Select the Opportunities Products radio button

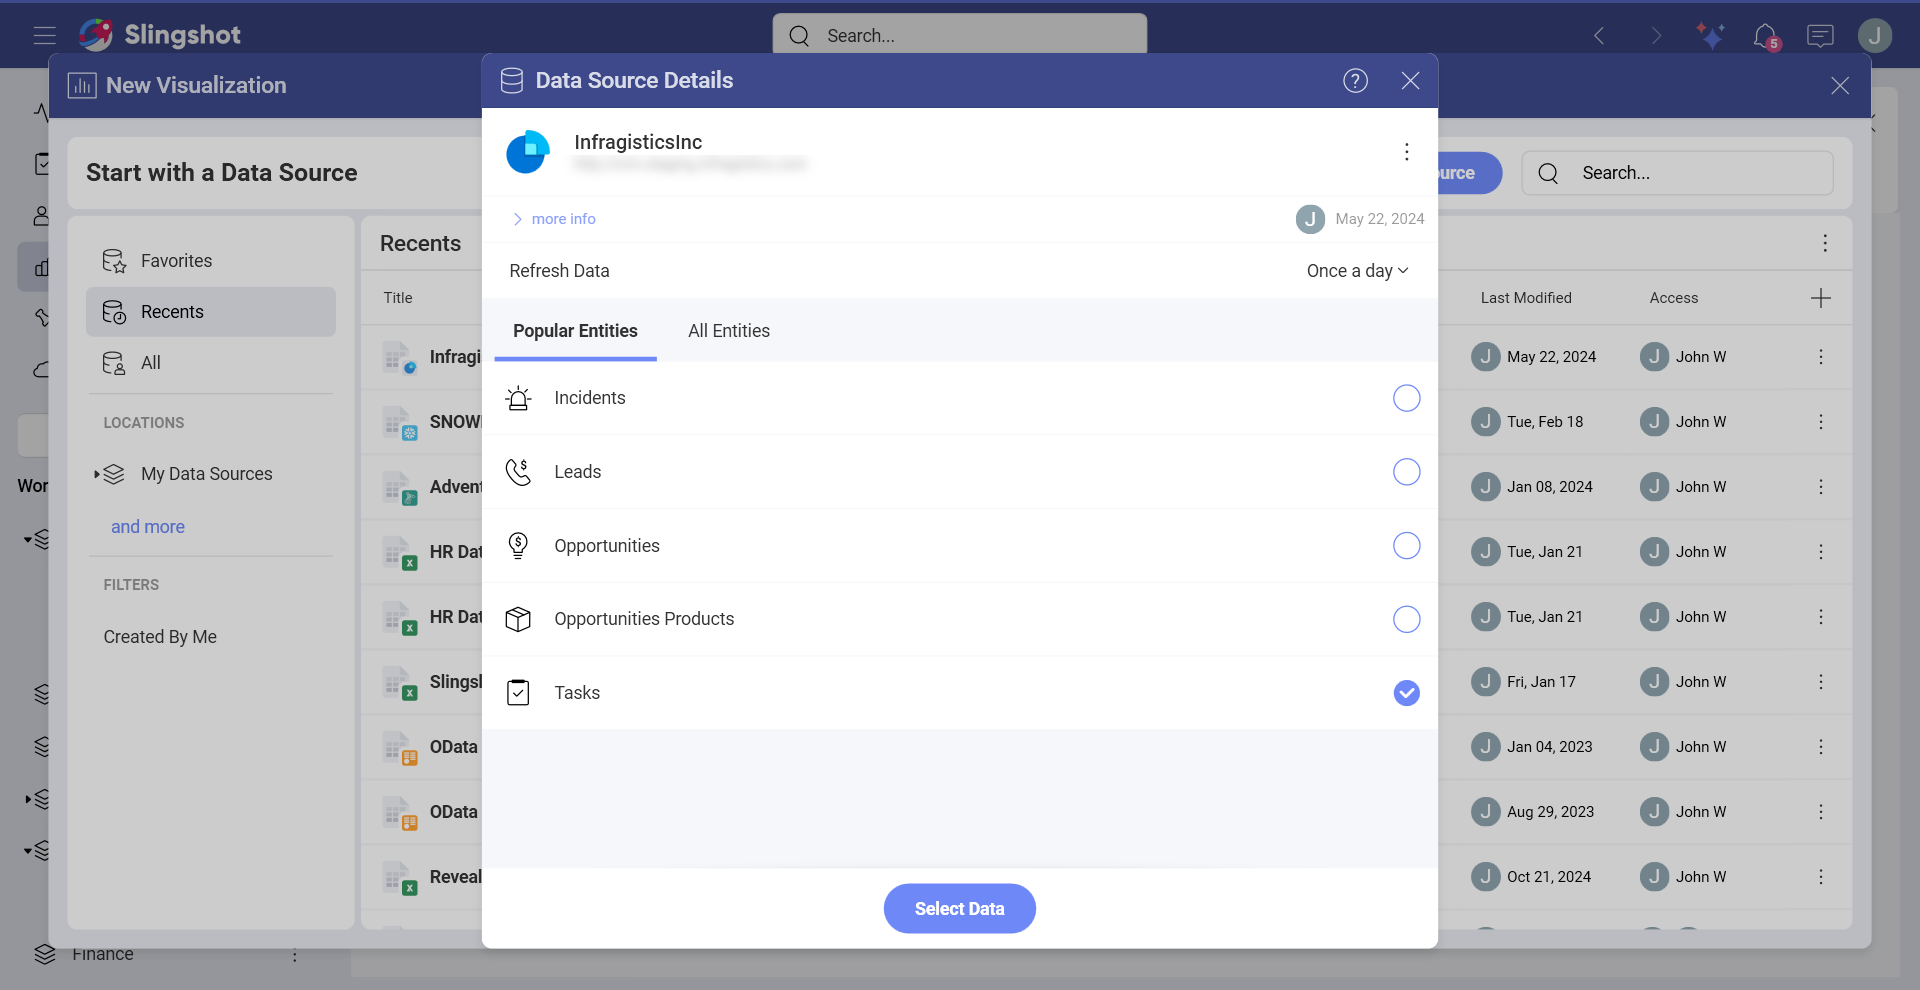[1406, 619]
